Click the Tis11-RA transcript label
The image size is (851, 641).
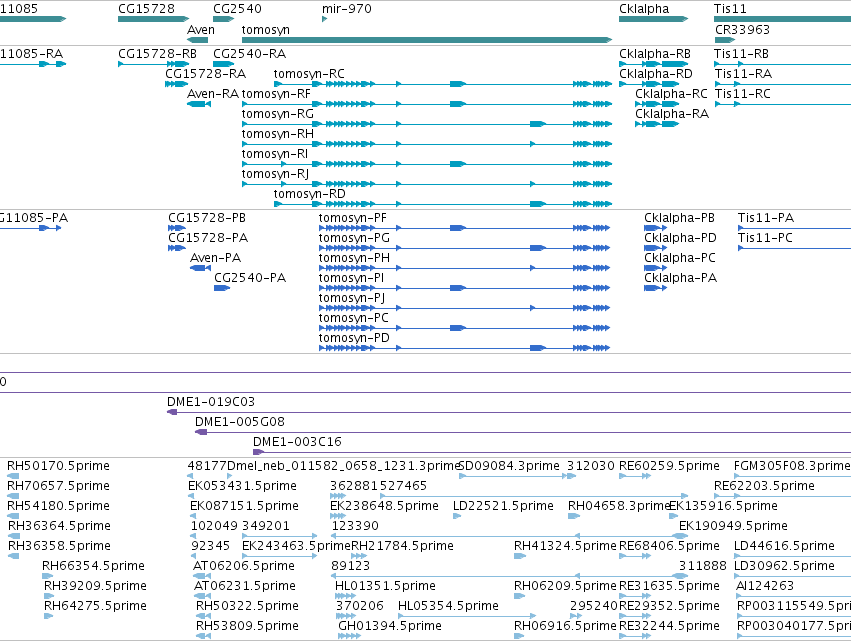point(743,74)
